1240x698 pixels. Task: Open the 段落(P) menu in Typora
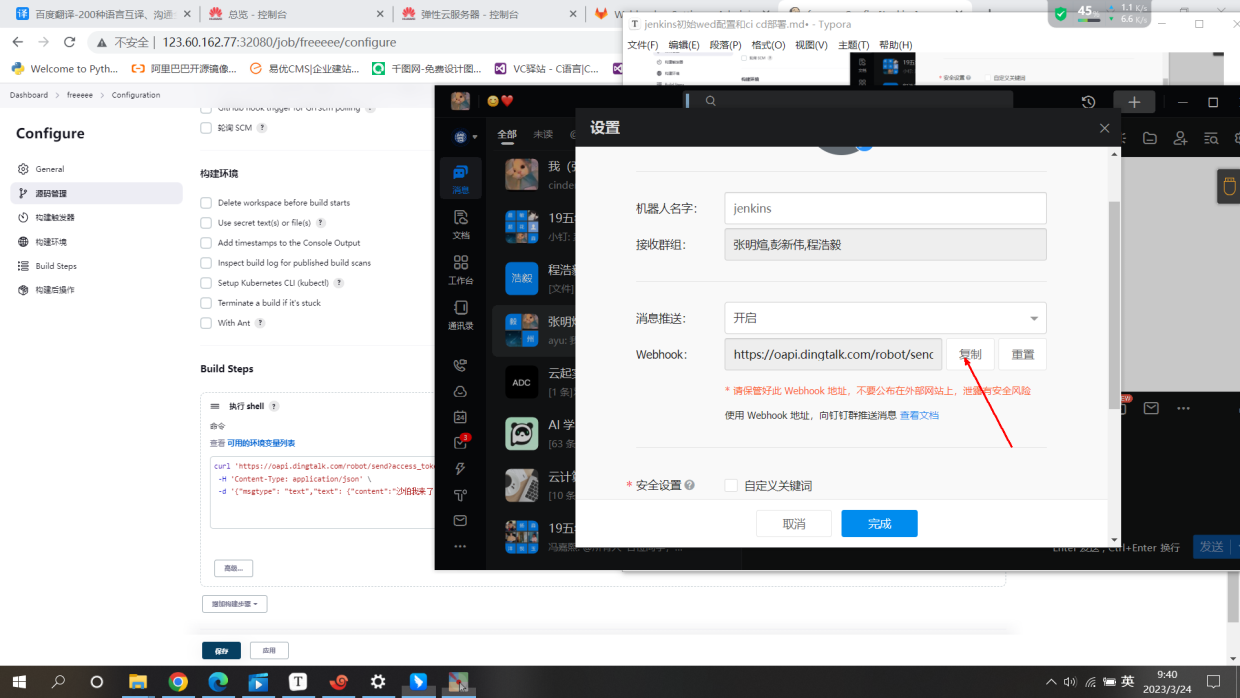pyautogui.click(x=727, y=45)
